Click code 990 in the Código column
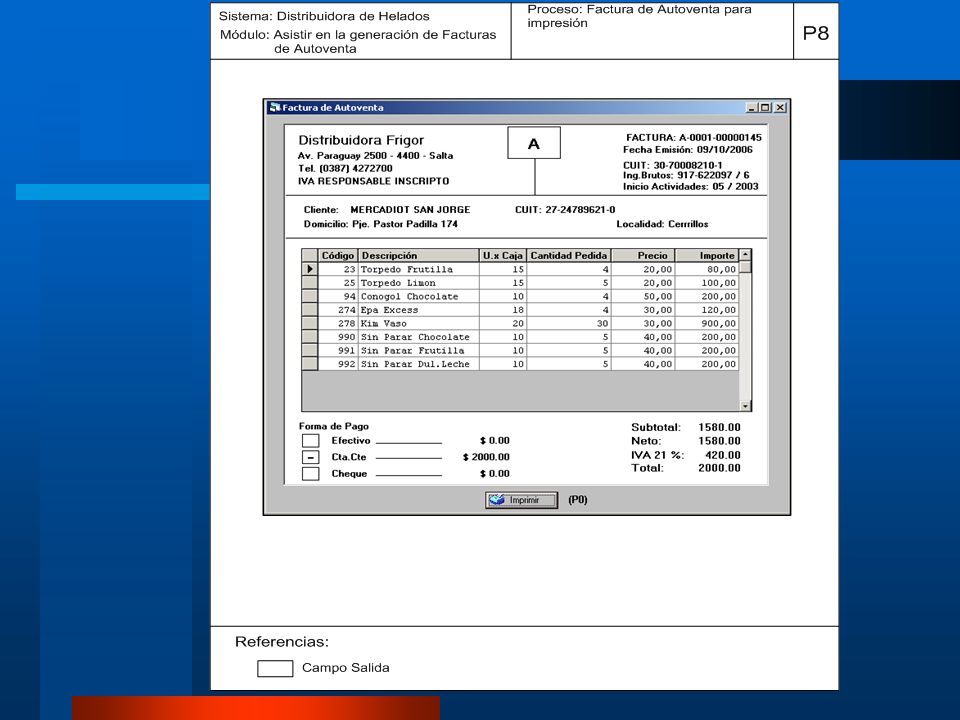This screenshot has height=720, width=960. point(337,337)
